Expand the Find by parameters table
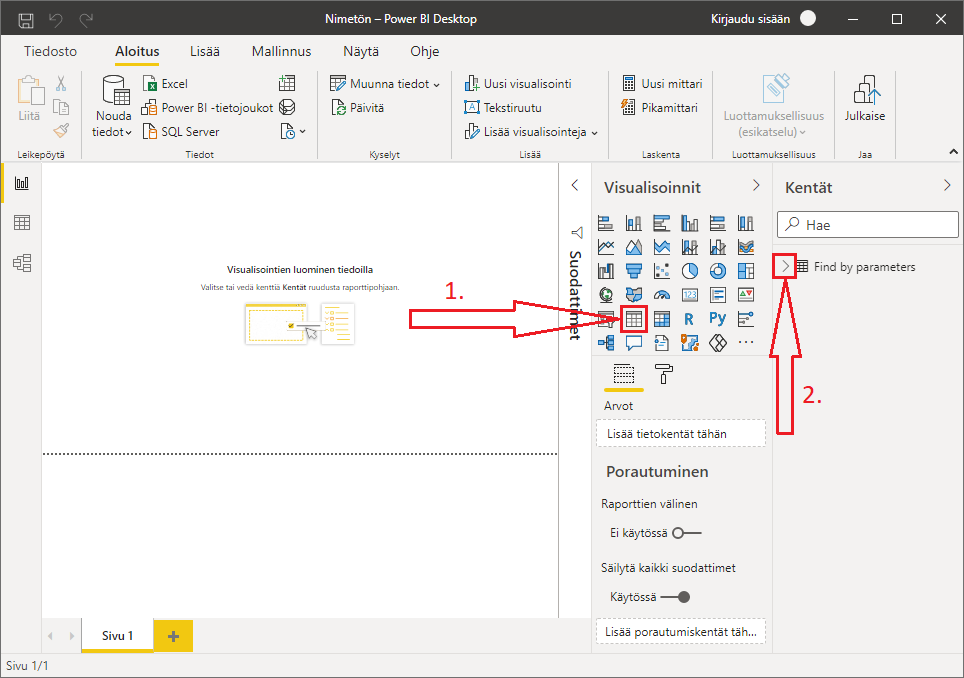This screenshot has width=964, height=678. pos(786,266)
